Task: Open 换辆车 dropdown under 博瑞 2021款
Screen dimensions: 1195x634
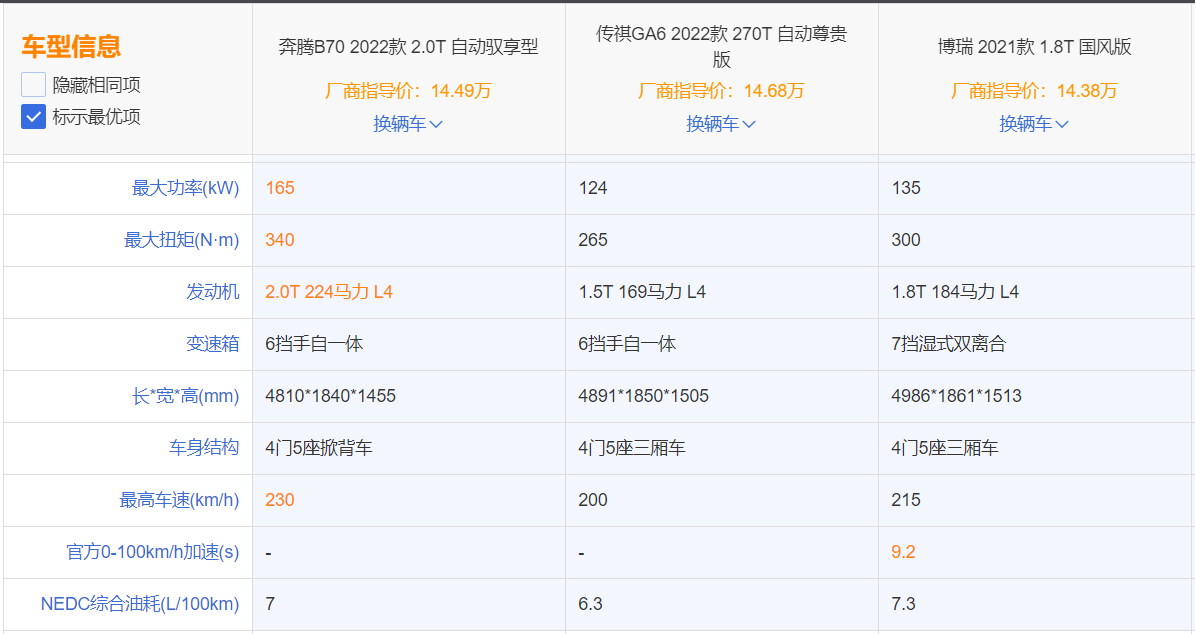Action: 1034,123
